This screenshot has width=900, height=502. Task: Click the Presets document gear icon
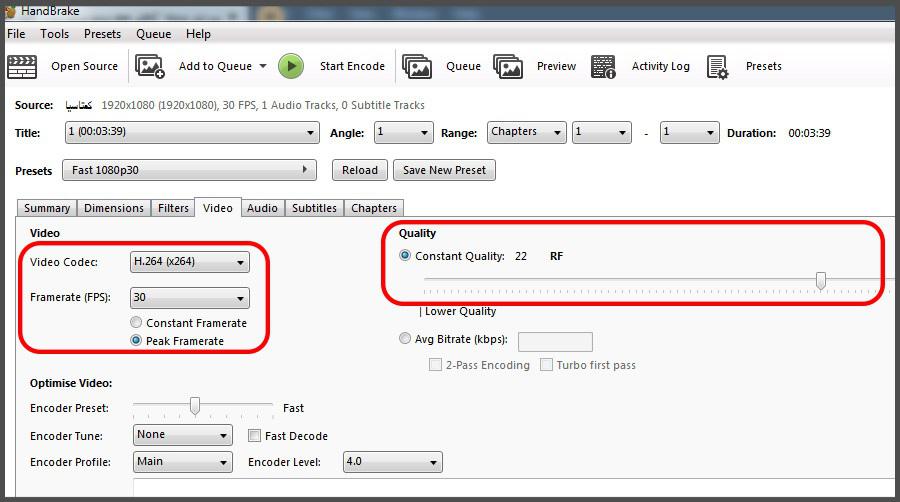tap(717, 67)
